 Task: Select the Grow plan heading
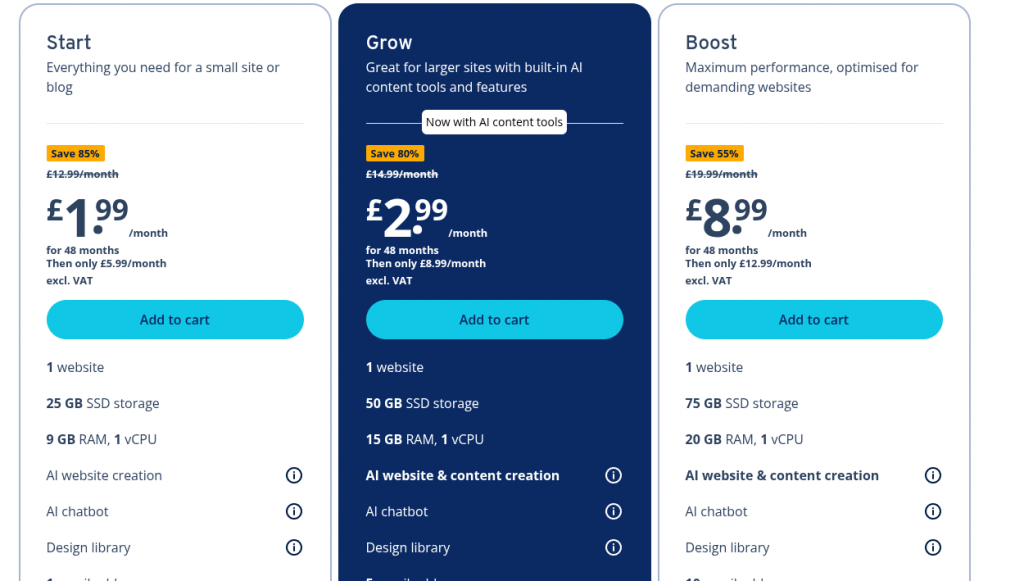tap(389, 43)
